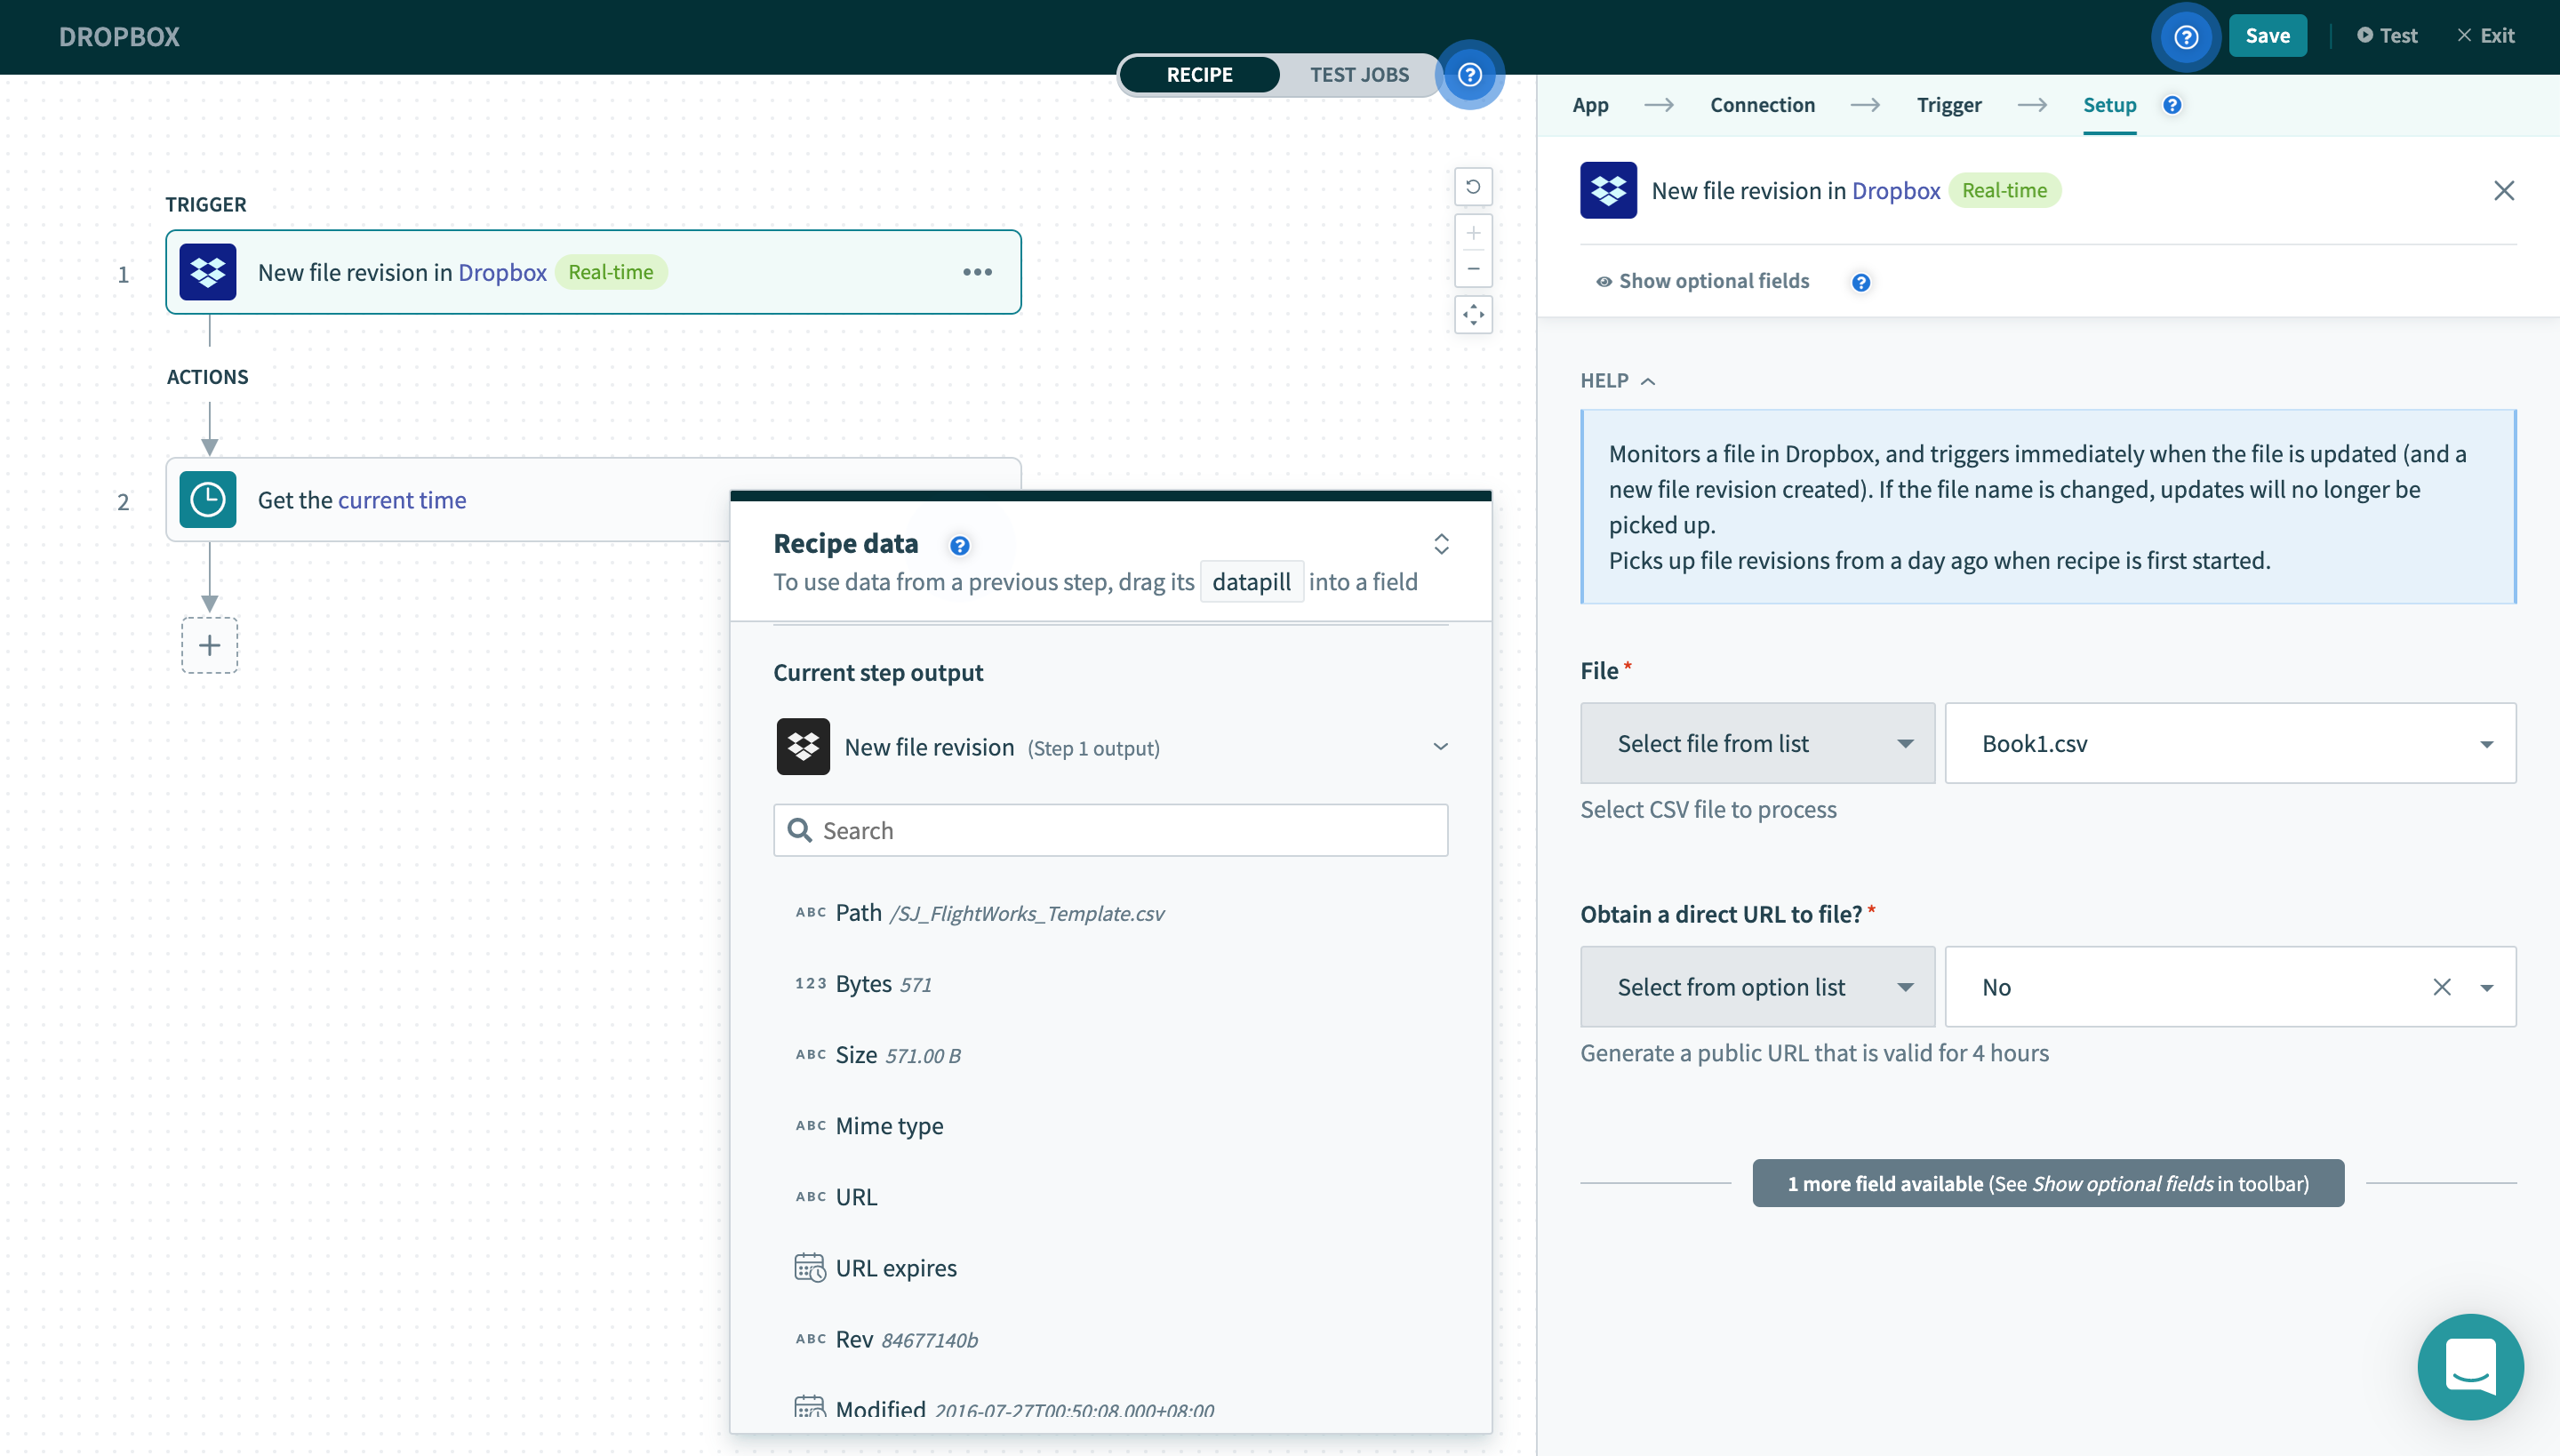Clear the 'No' value with X icon
This screenshot has width=2560, height=1456.
tap(2441, 987)
